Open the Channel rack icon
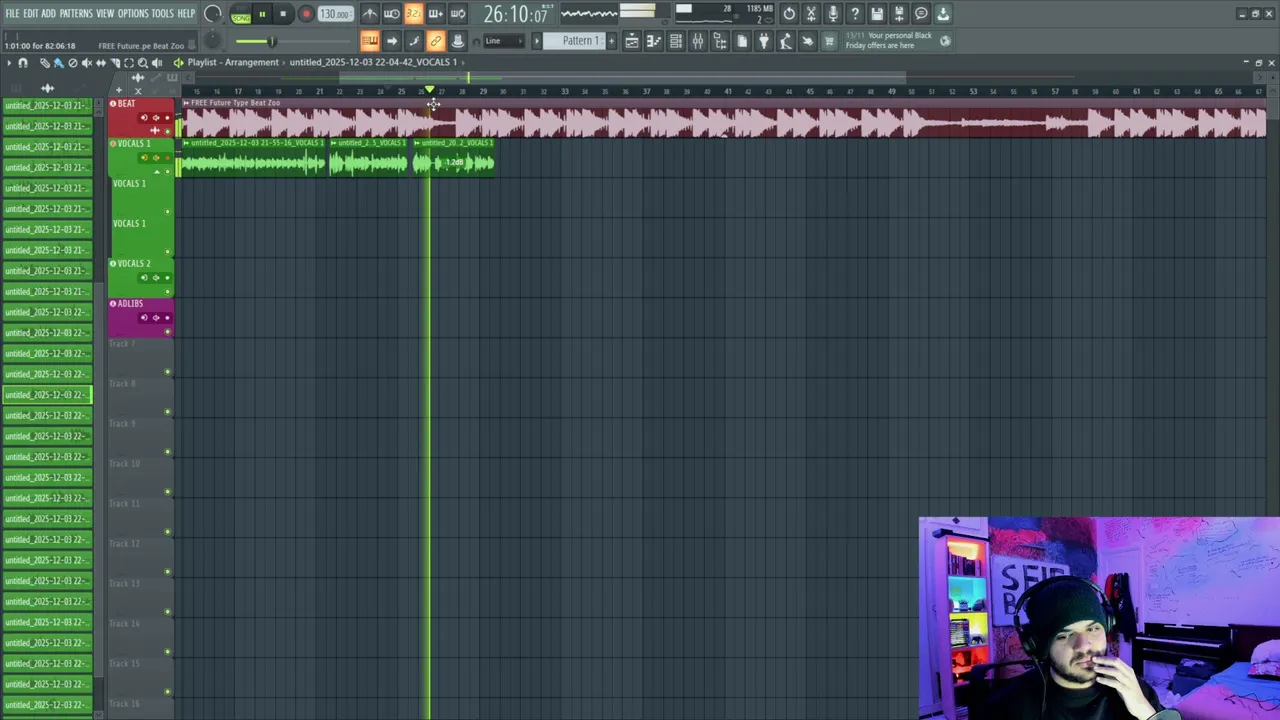The image size is (1280, 720). coord(676,41)
